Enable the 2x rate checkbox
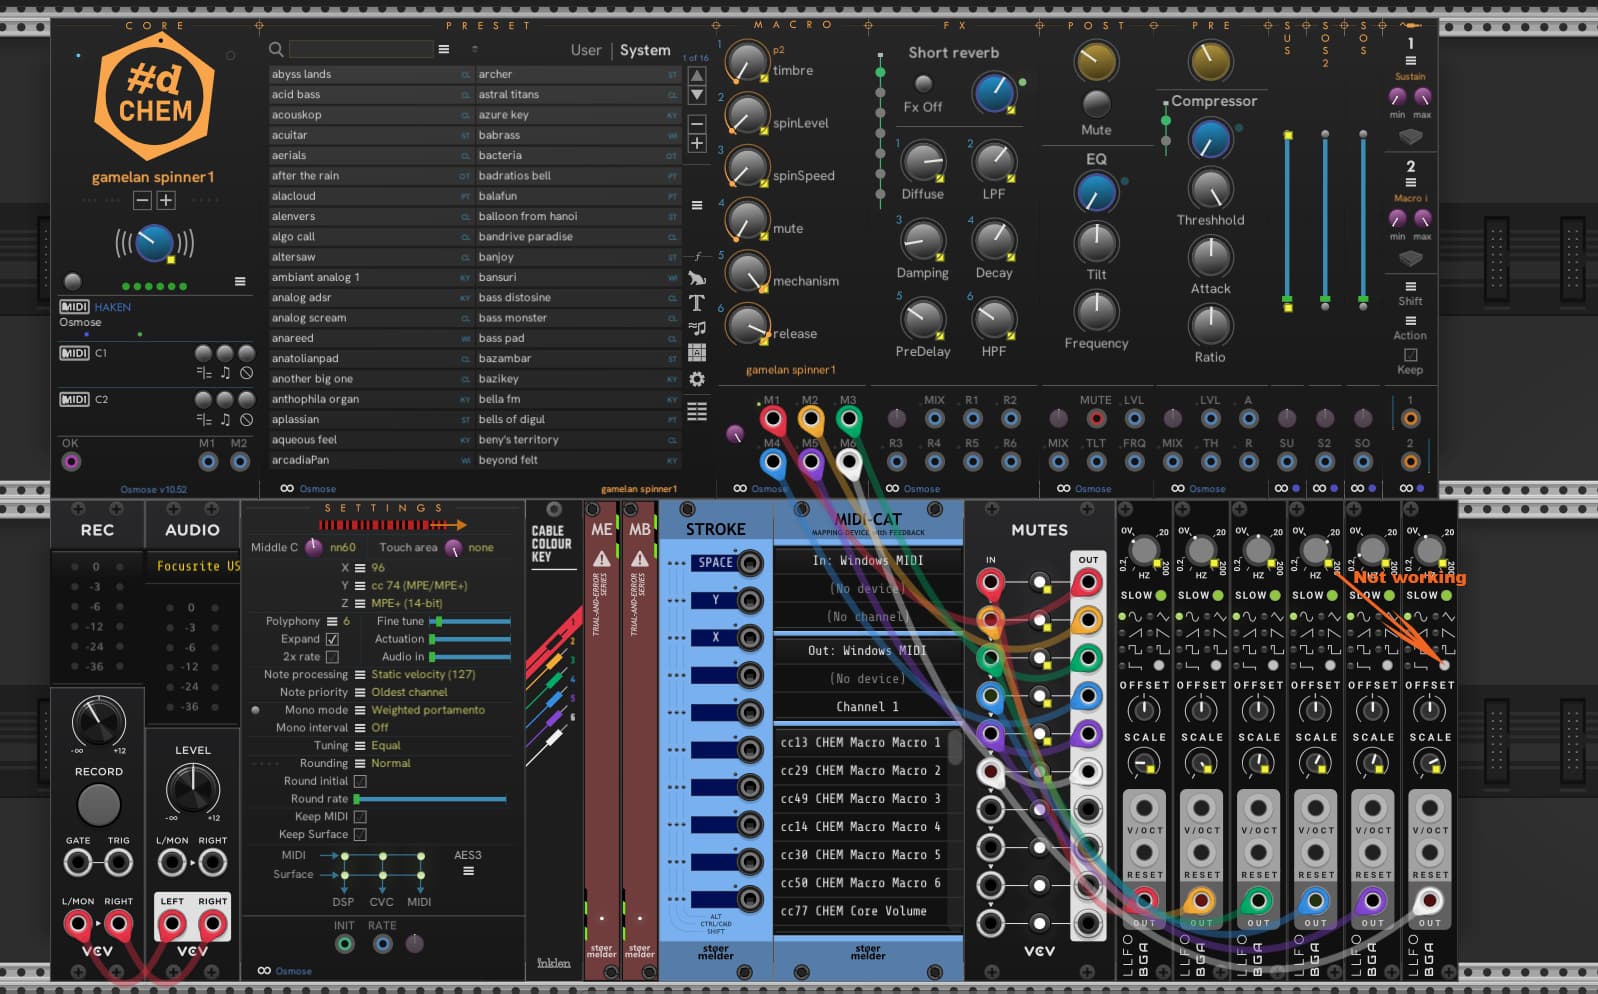This screenshot has width=1598, height=994. pyautogui.click(x=332, y=657)
